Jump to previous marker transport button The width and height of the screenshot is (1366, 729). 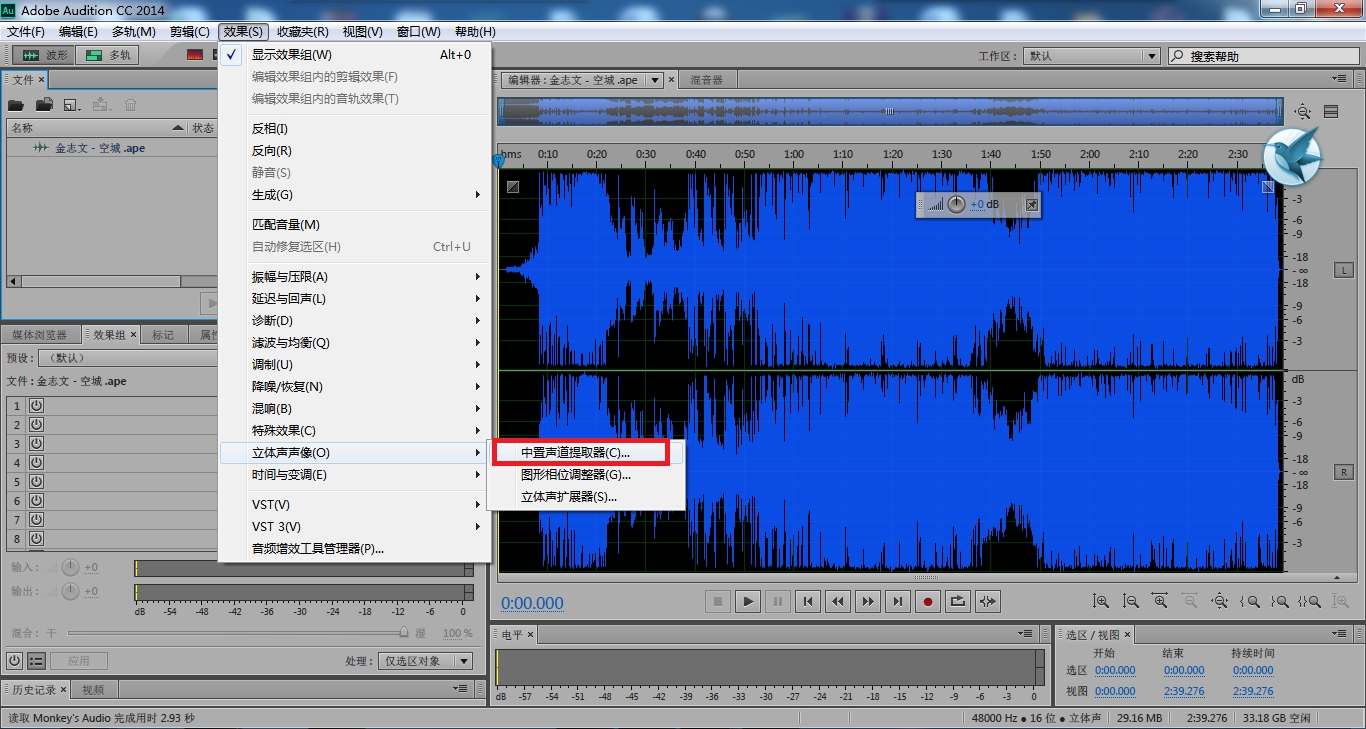tap(808, 601)
